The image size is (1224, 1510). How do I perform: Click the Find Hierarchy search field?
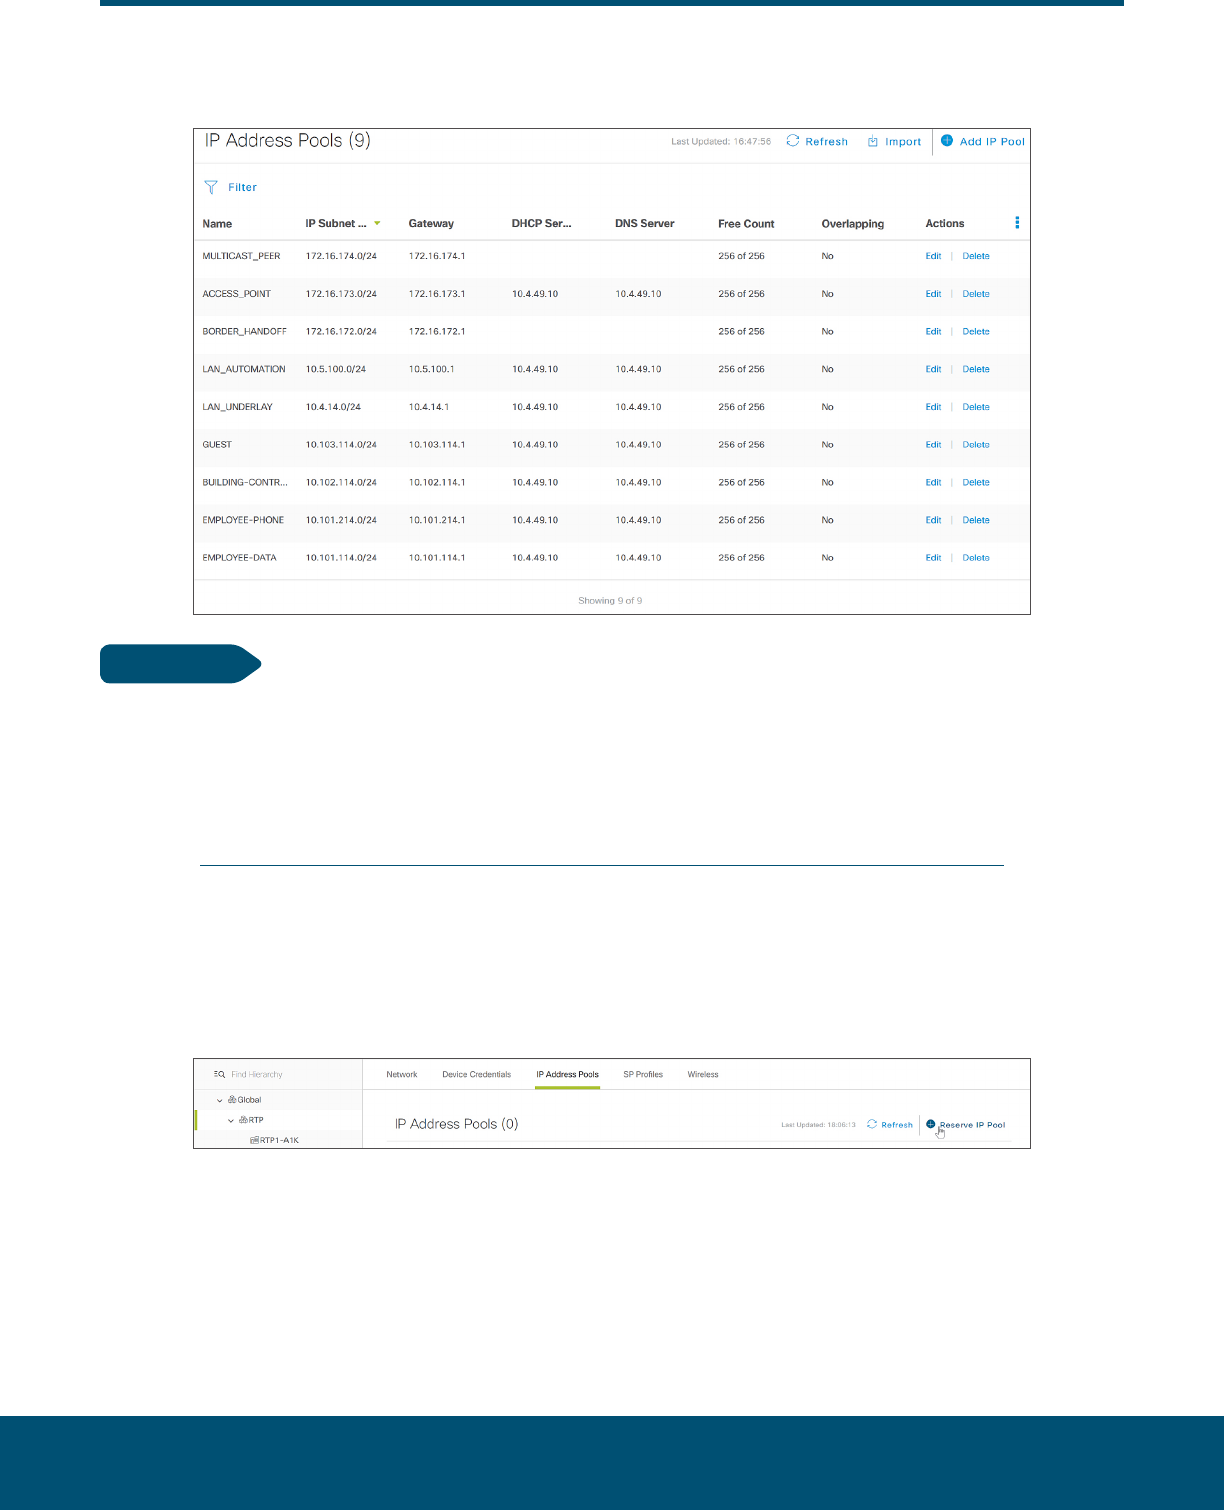(257, 1075)
